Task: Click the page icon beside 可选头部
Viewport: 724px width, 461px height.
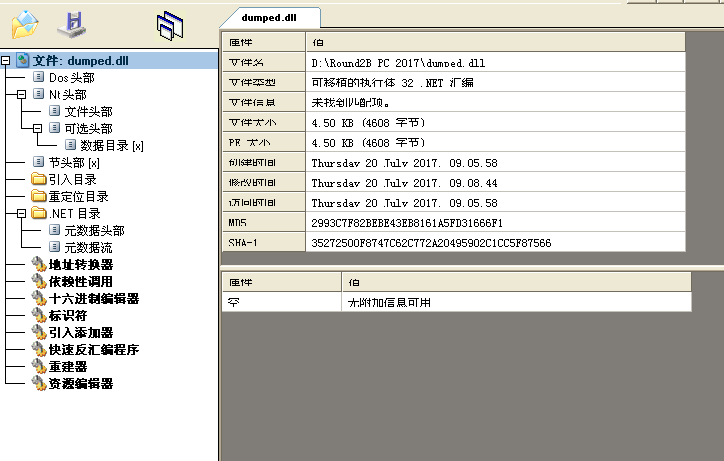Action: pos(54,128)
